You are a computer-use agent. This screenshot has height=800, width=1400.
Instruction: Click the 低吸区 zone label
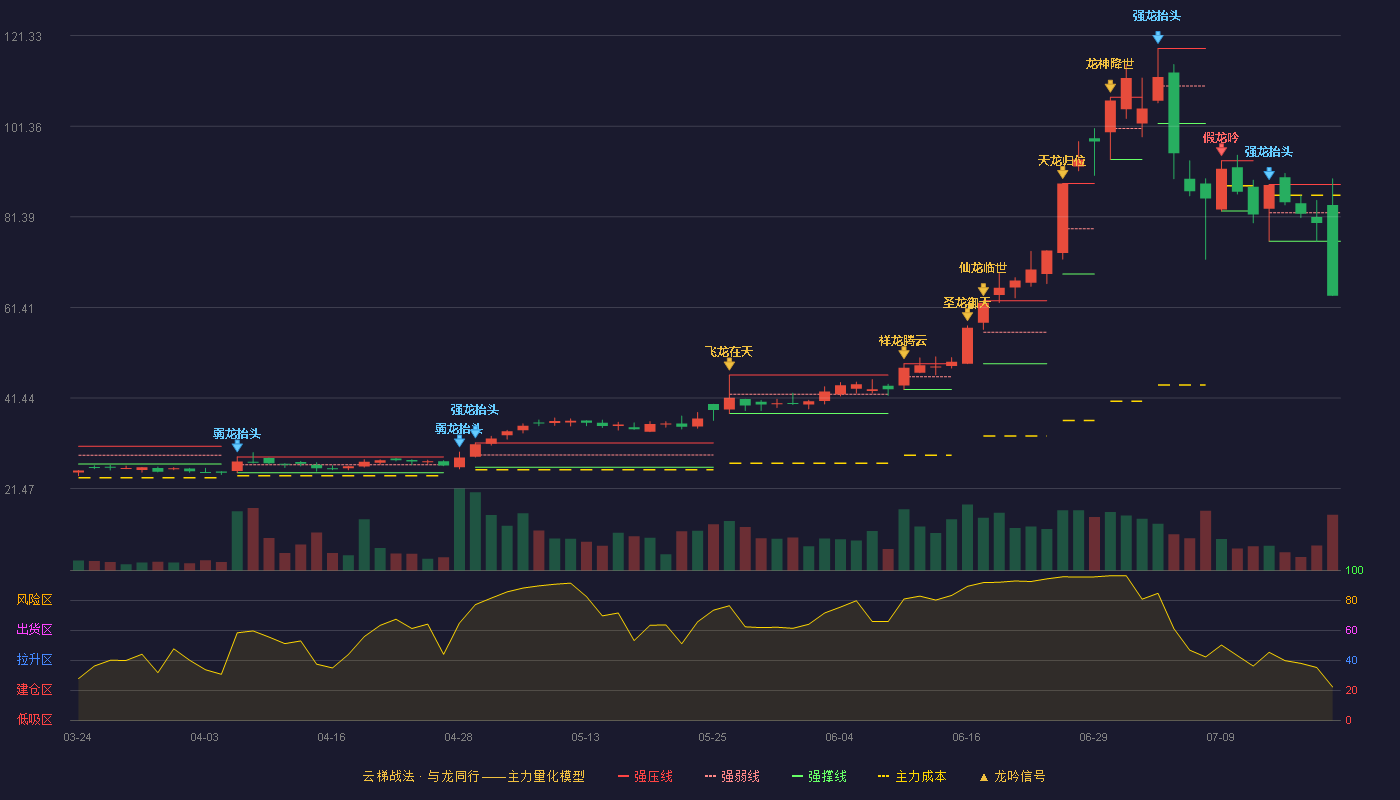pos(34,719)
